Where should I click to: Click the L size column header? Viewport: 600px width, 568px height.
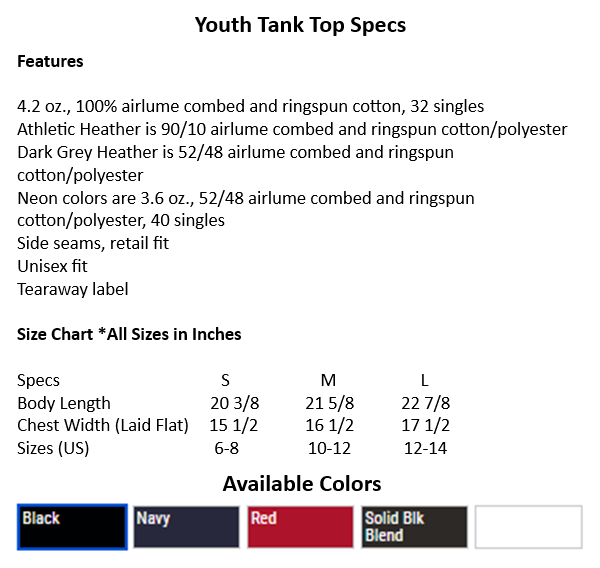click(427, 380)
